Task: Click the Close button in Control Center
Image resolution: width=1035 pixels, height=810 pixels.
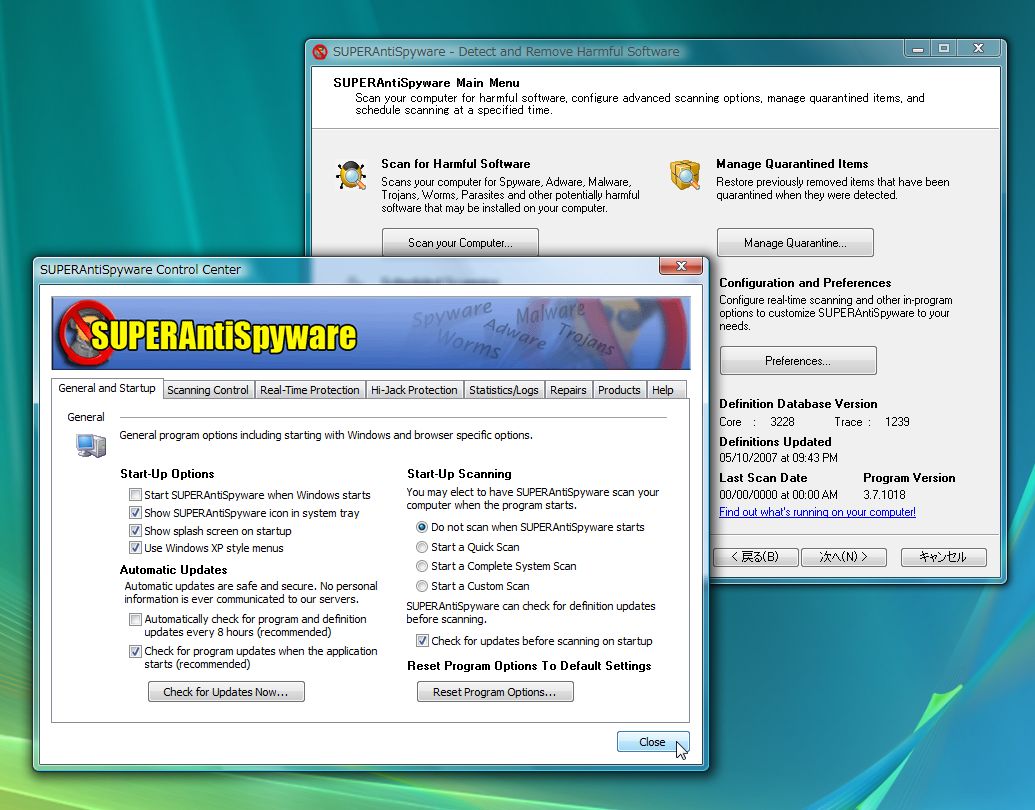Action: coord(653,742)
